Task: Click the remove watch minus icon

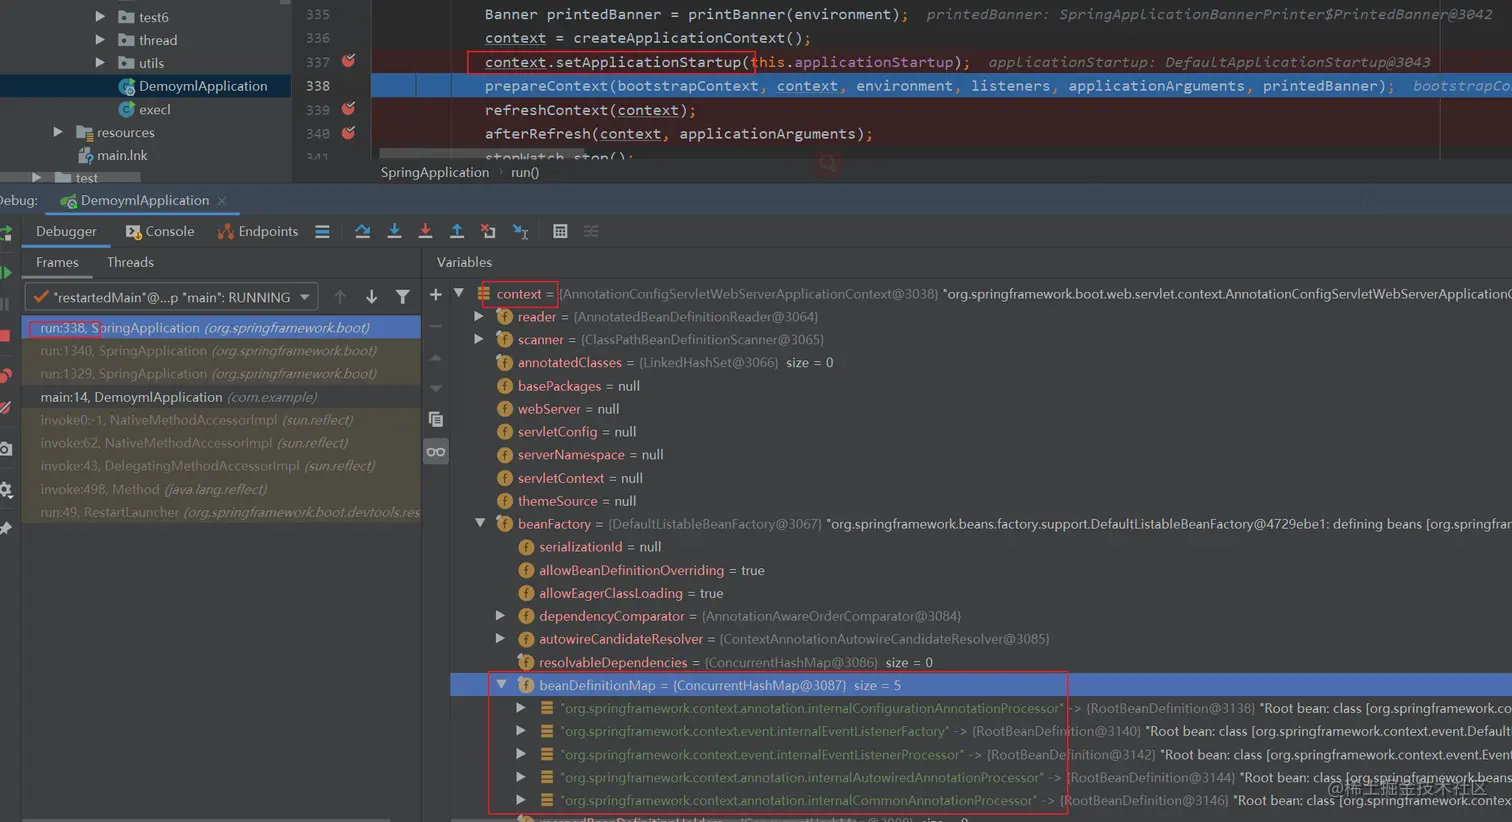Action: point(435,326)
